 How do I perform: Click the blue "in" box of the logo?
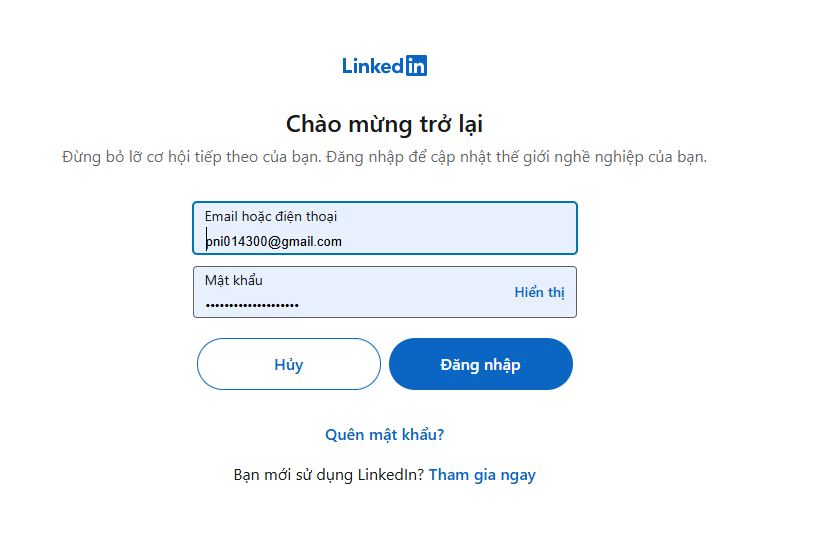416,66
